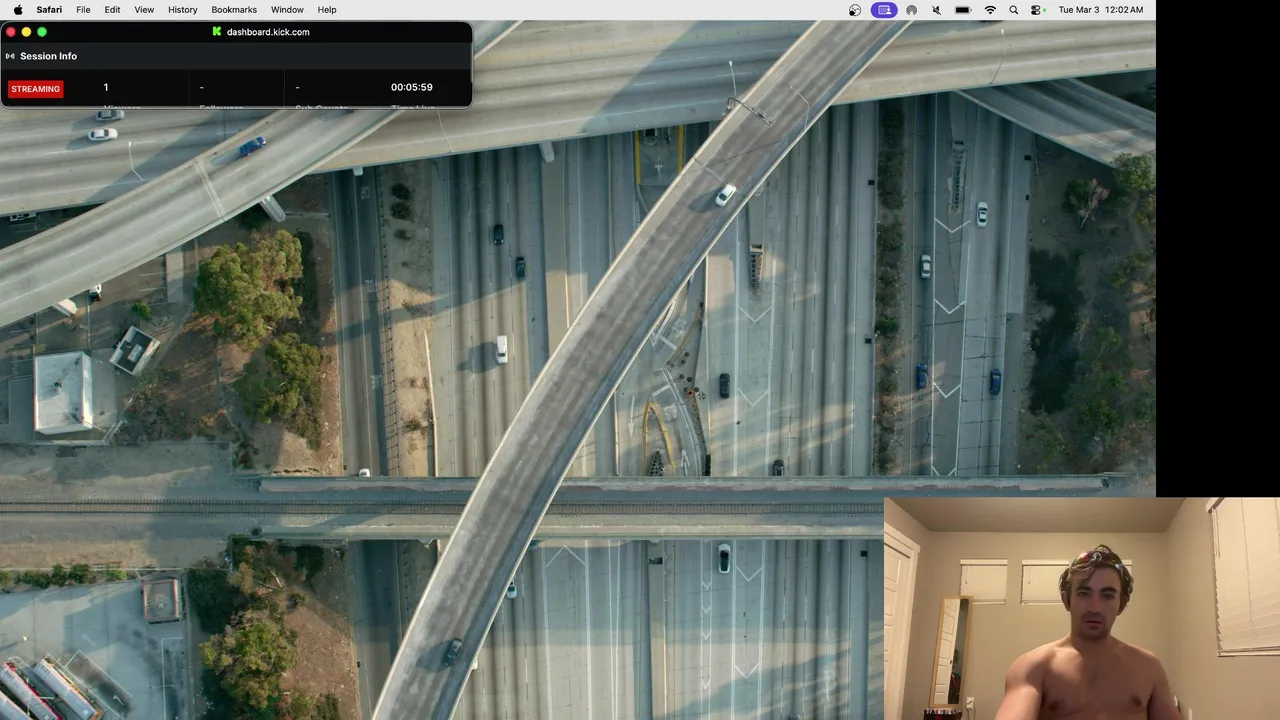
Task: Click the leftmost circular status icon in menu bar
Action: tap(855, 10)
